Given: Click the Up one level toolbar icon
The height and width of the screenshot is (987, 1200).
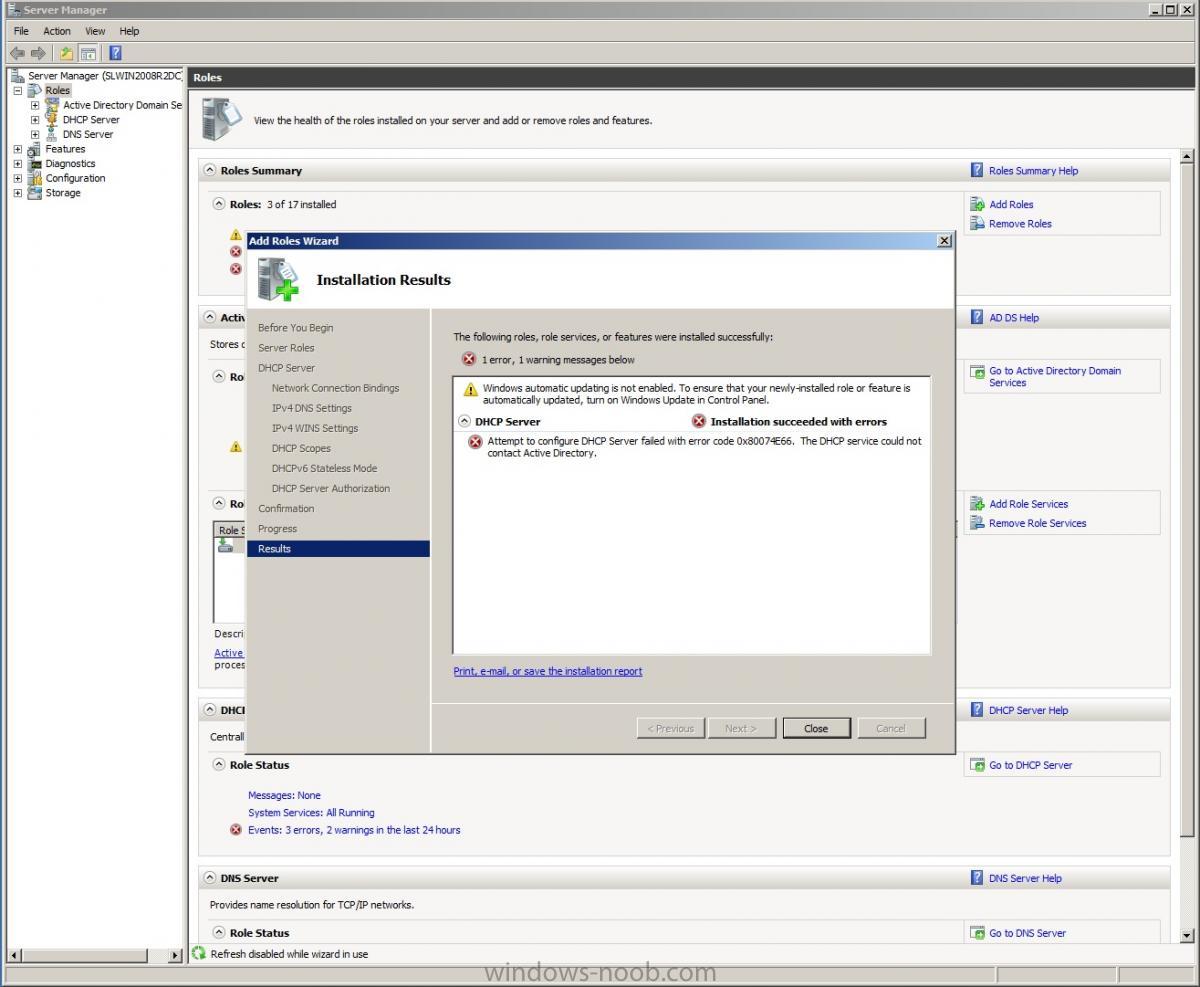Looking at the screenshot, I should point(66,53).
